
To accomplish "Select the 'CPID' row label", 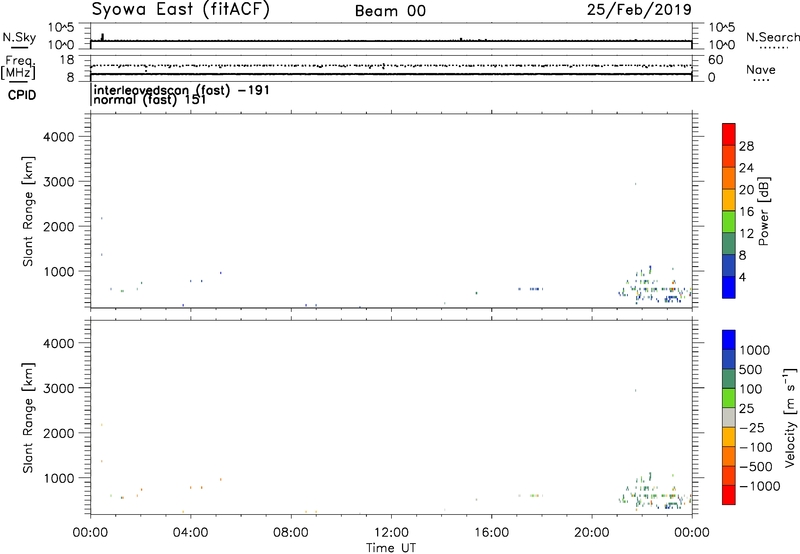I will coord(22,95).
